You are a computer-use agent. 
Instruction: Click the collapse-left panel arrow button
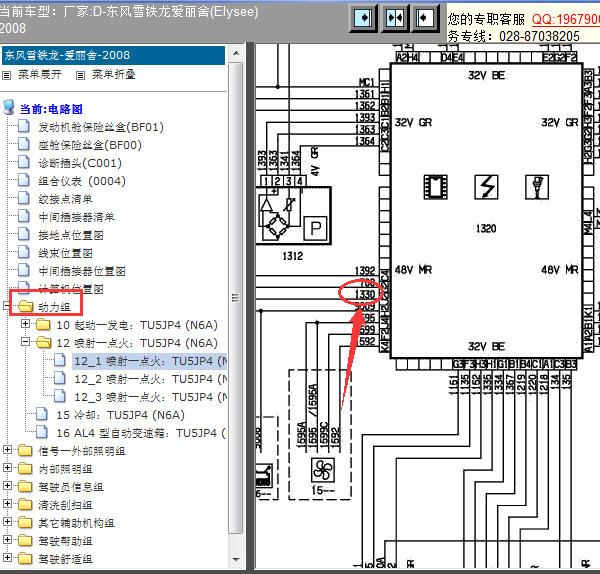[425, 18]
